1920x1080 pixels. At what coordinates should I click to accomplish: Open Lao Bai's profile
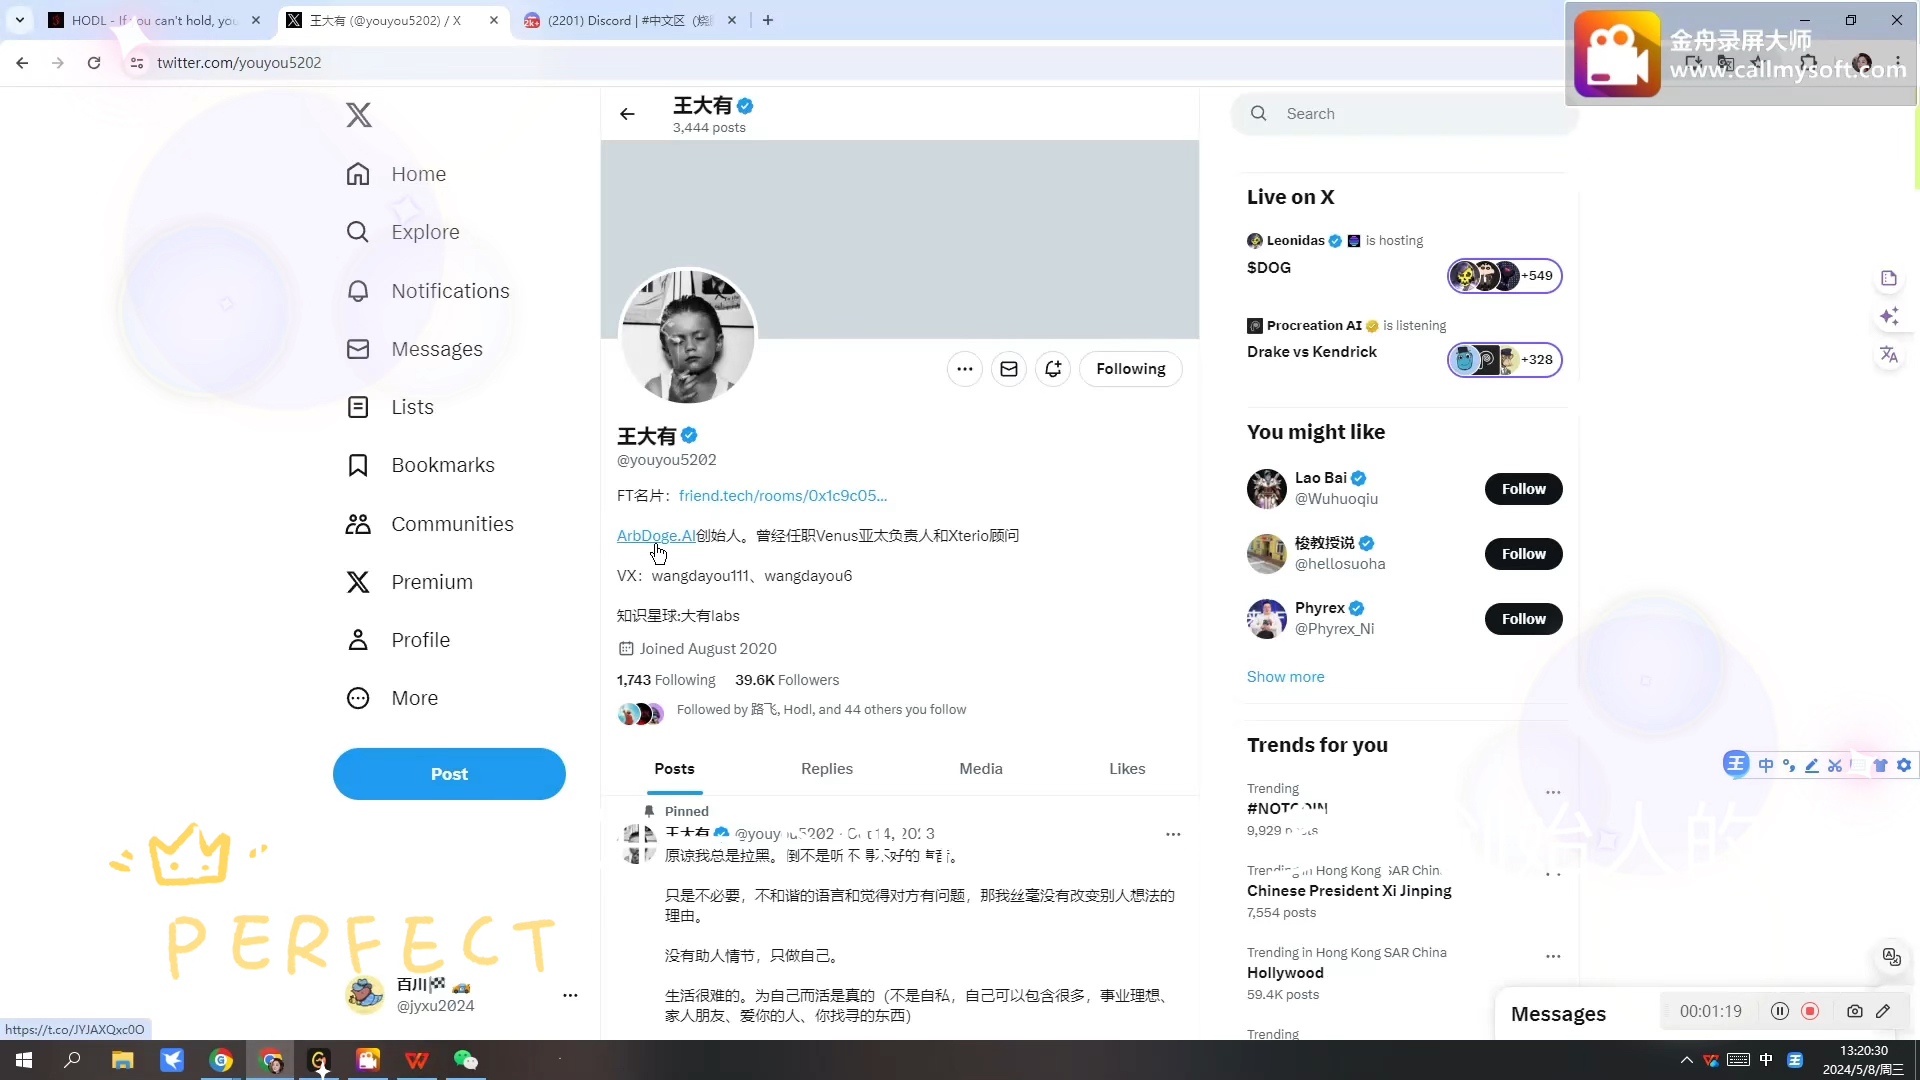pos(1321,478)
